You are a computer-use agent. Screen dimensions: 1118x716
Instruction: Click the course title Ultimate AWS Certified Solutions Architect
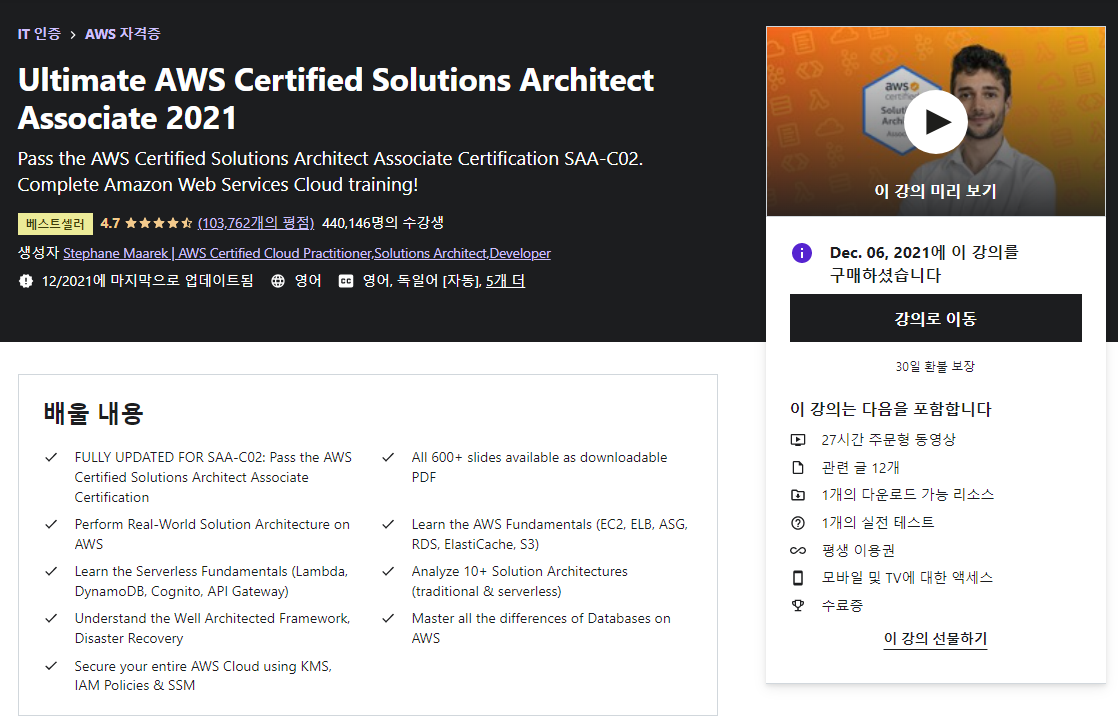click(336, 99)
